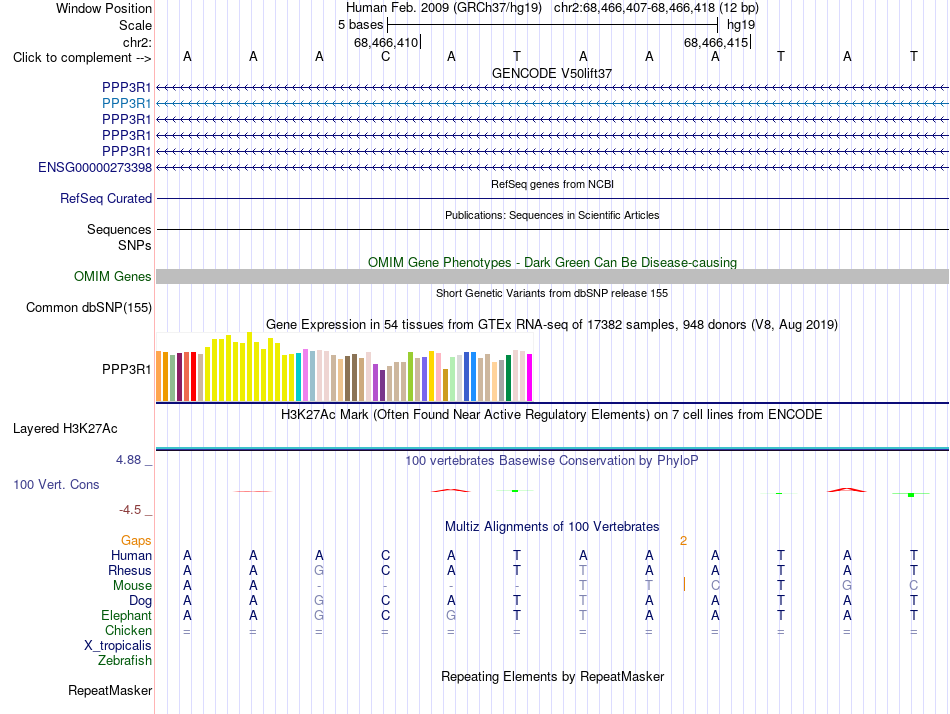Click the orange insertion bar in the Mouse row
This screenshot has height=714, width=950.
[x=684, y=584]
